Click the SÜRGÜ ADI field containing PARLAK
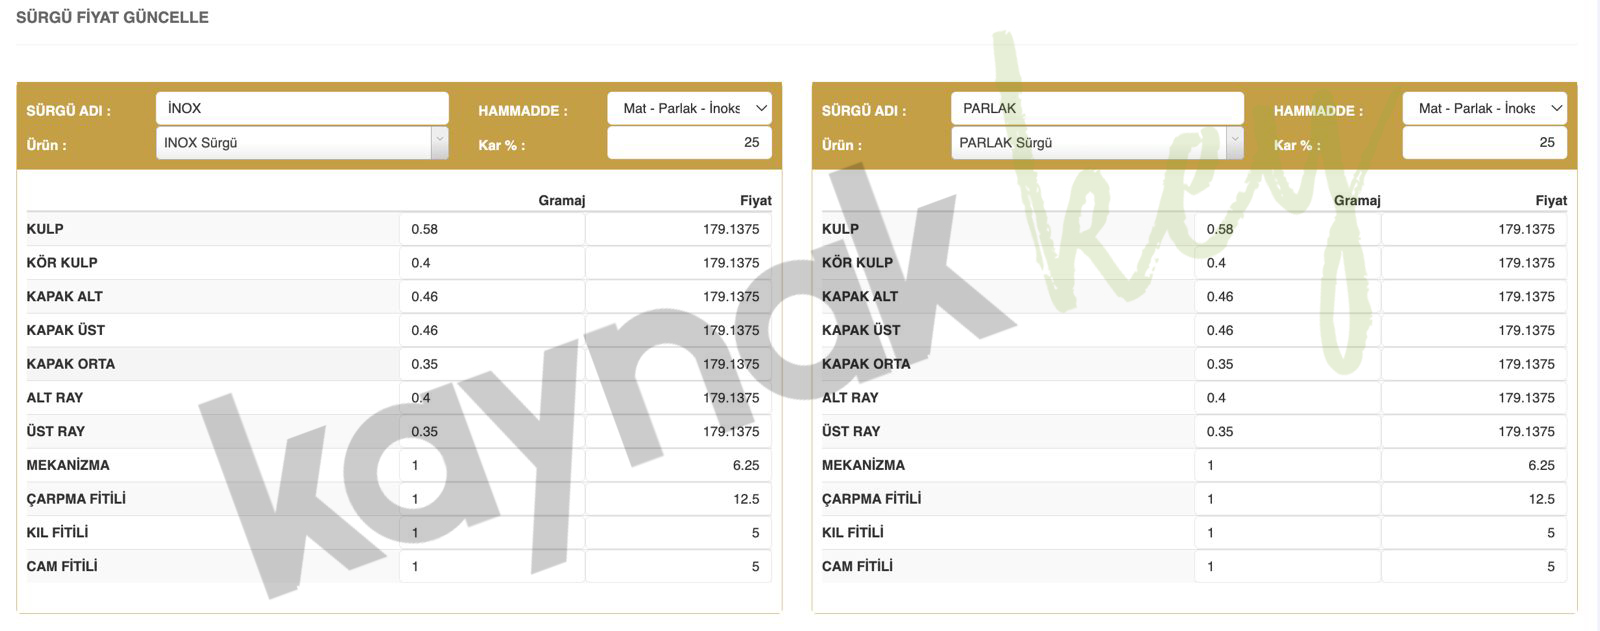 click(1097, 108)
